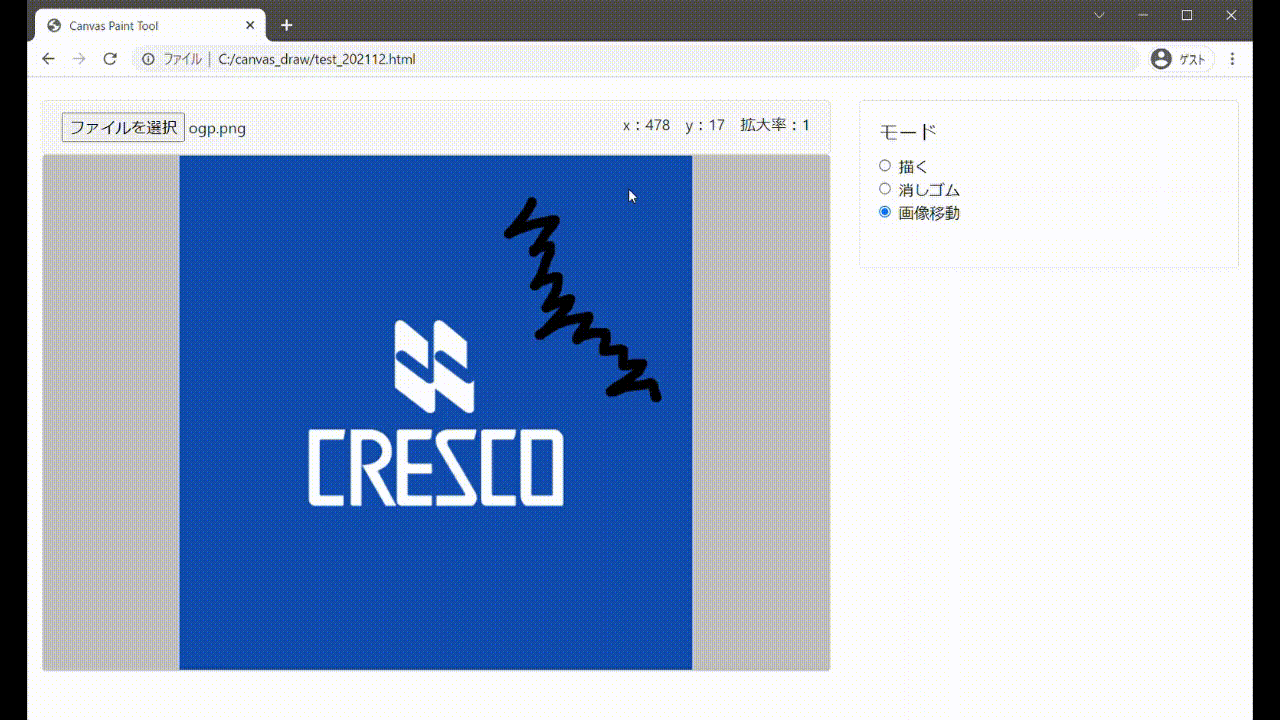The width and height of the screenshot is (1280, 720).
Task: Select the 画像移動 image move radio
Action: tap(885, 212)
